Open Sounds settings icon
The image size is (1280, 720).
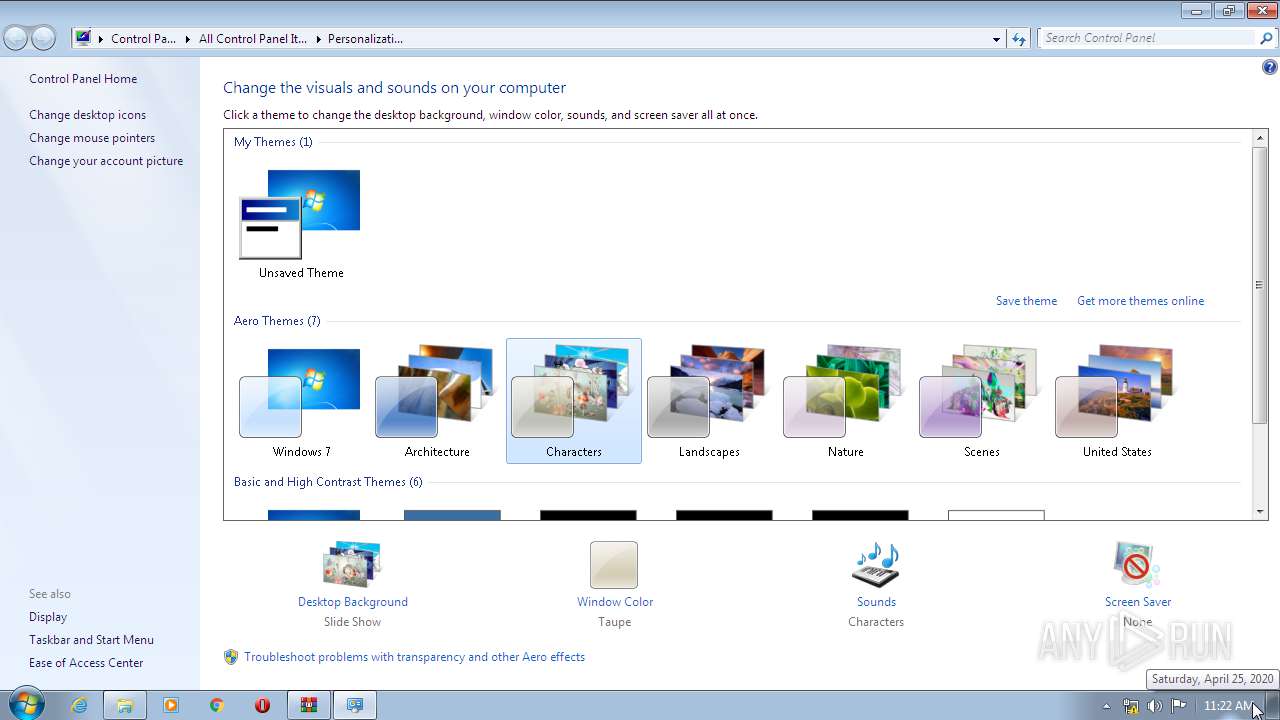coord(876,564)
